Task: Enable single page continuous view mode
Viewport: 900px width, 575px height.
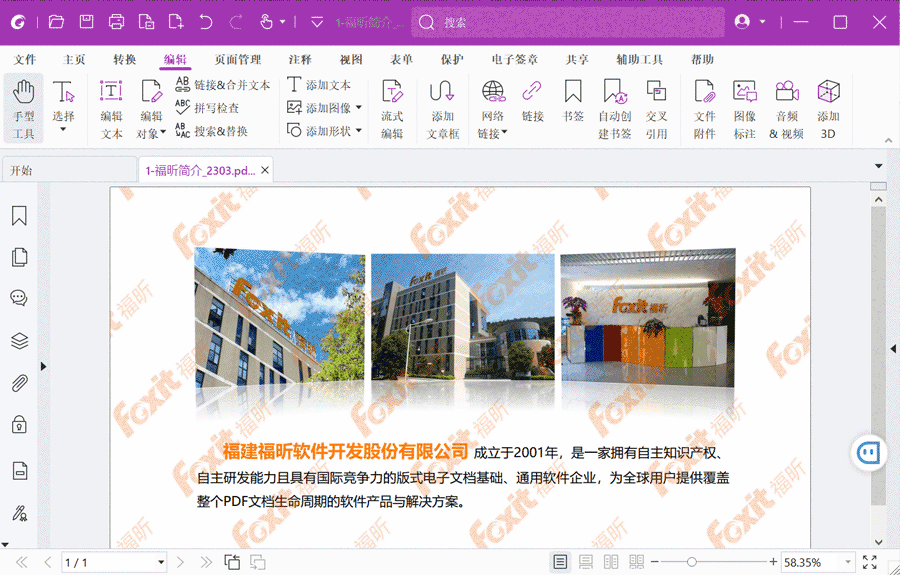Action: point(585,562)
